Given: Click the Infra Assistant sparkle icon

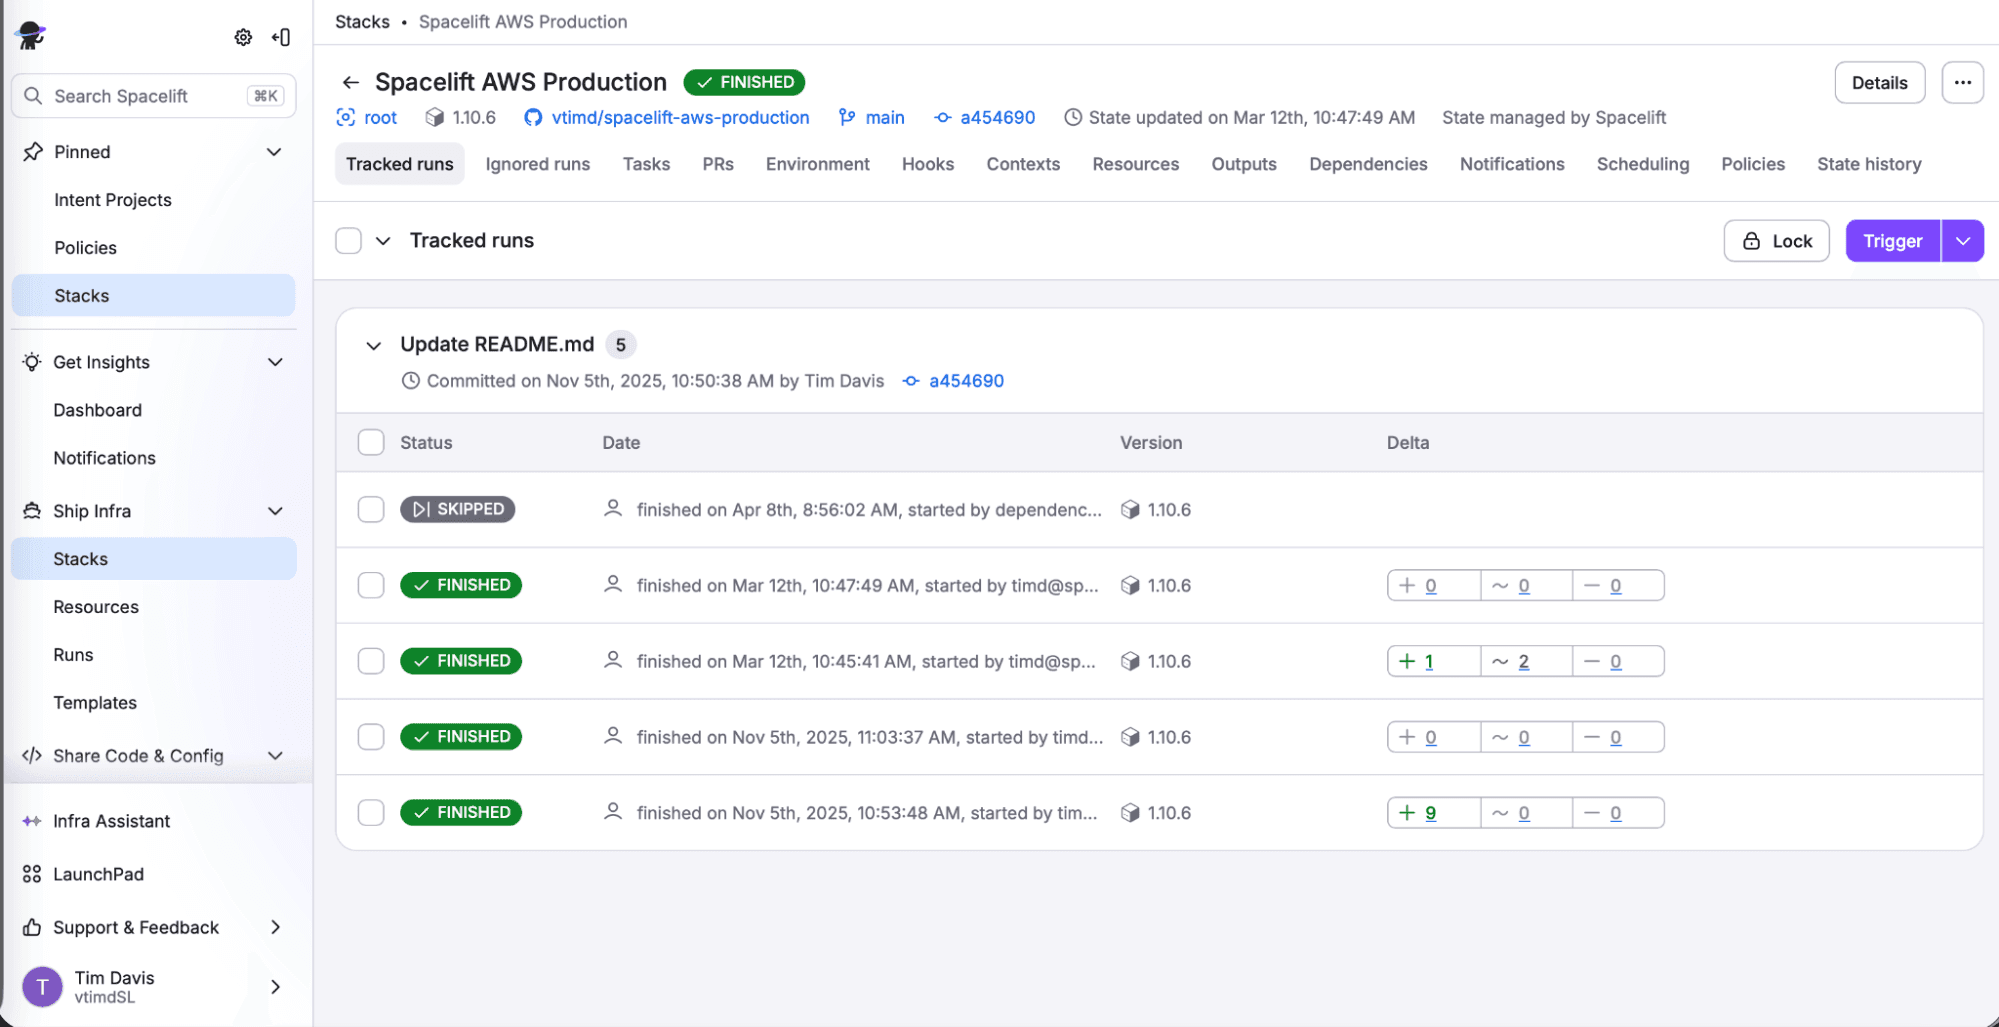Looking at the screenshot, I should (x=32, y=821).
